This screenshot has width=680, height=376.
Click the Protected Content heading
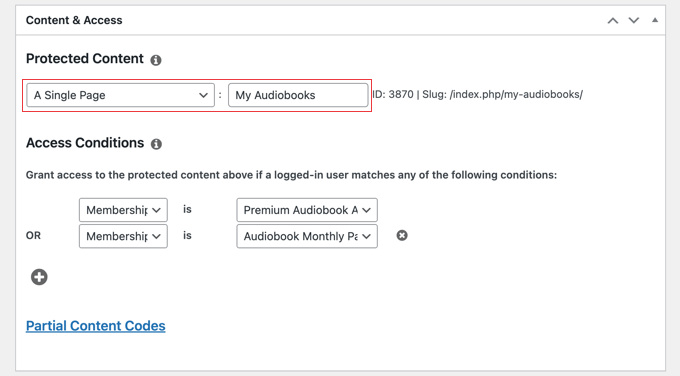click(x=85, y=59)
